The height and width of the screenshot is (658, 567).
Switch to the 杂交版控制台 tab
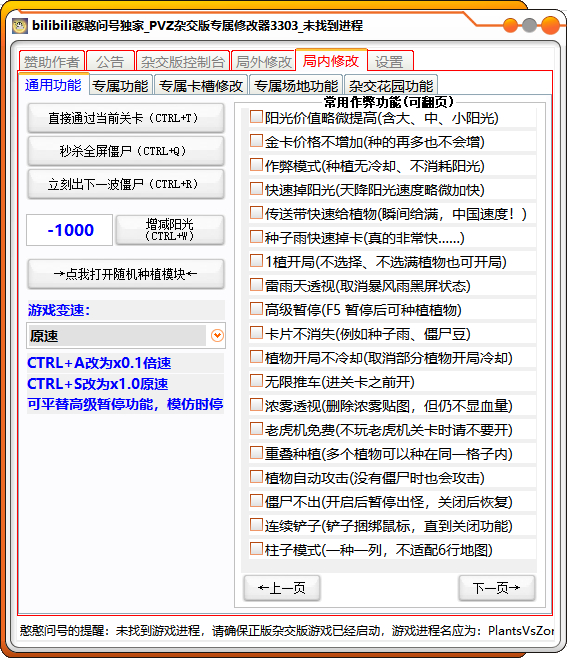point(183,62)
